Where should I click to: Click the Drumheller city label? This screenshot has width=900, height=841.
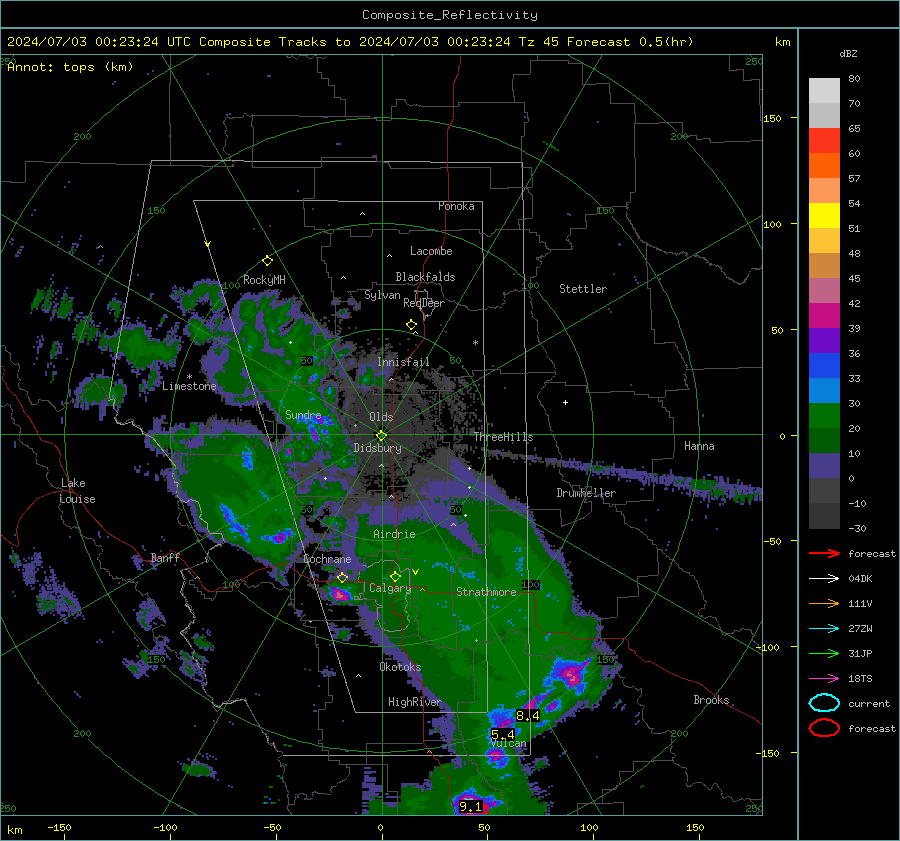click(586, 493)
